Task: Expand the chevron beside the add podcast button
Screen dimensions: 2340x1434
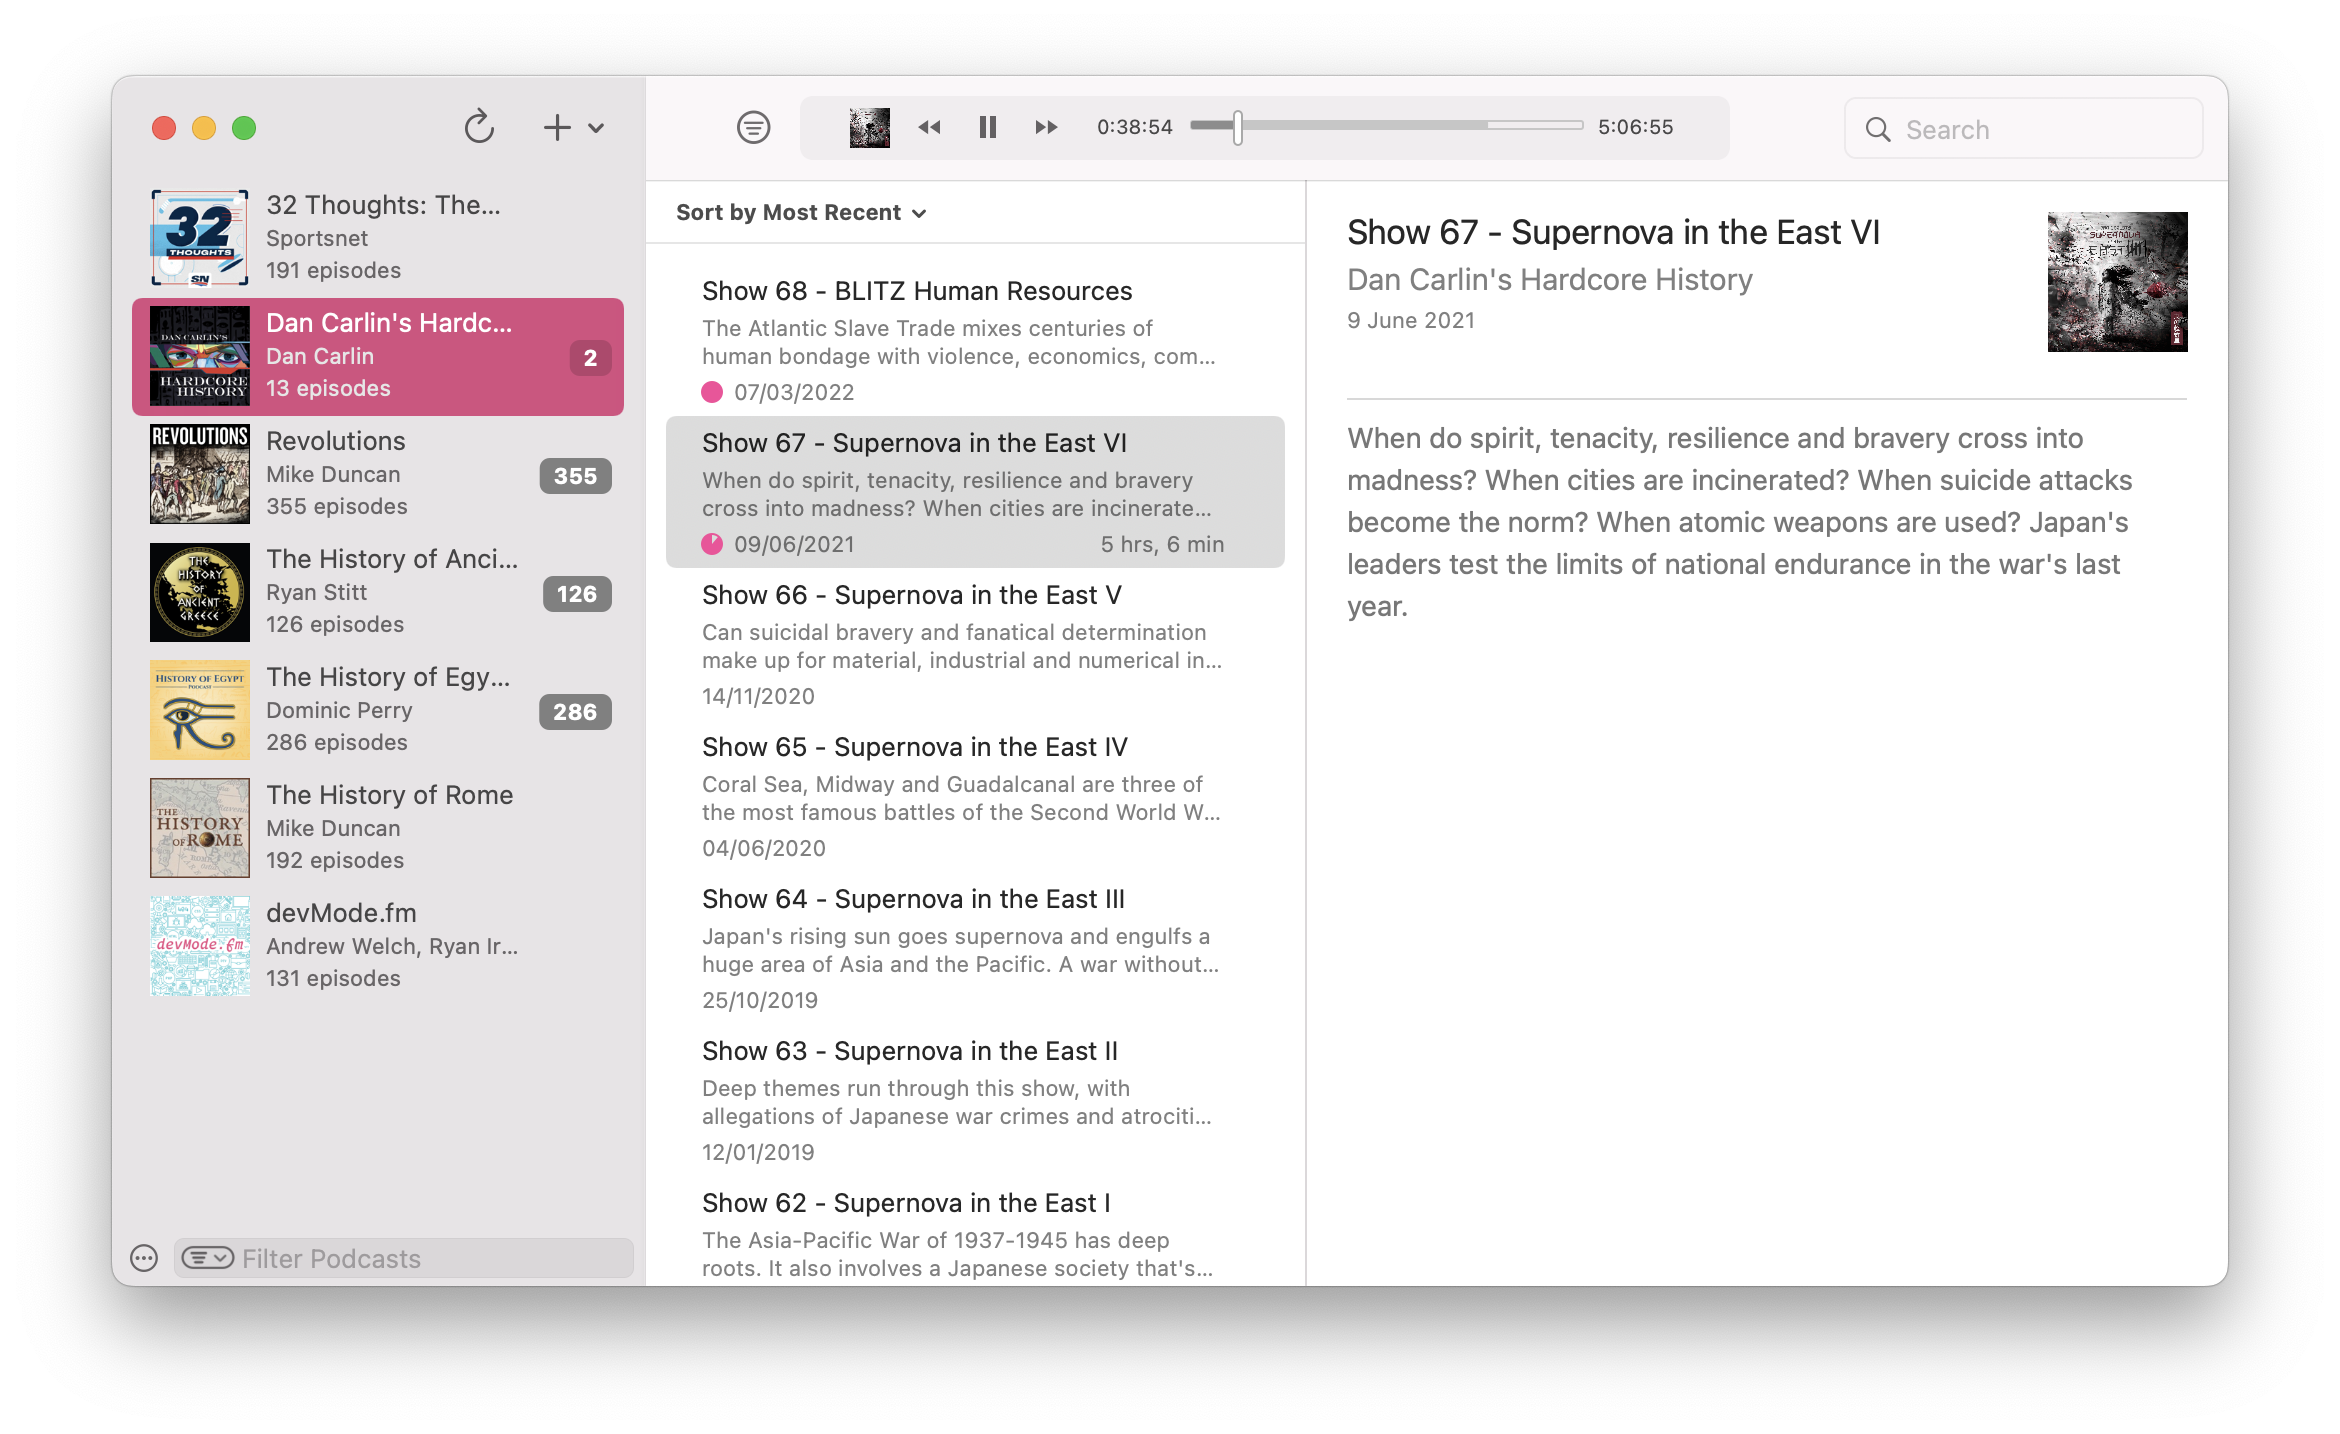Action: 596,129
